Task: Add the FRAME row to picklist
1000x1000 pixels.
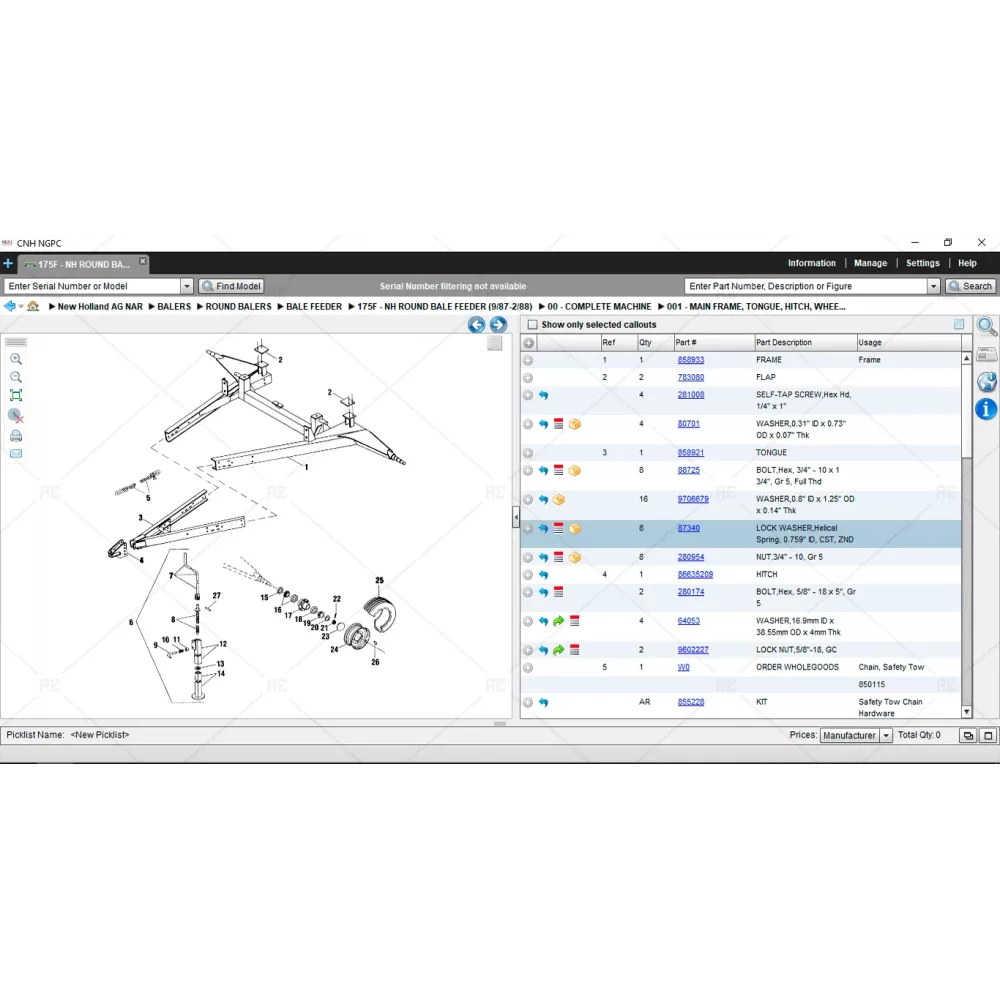Action: (528, 360)
